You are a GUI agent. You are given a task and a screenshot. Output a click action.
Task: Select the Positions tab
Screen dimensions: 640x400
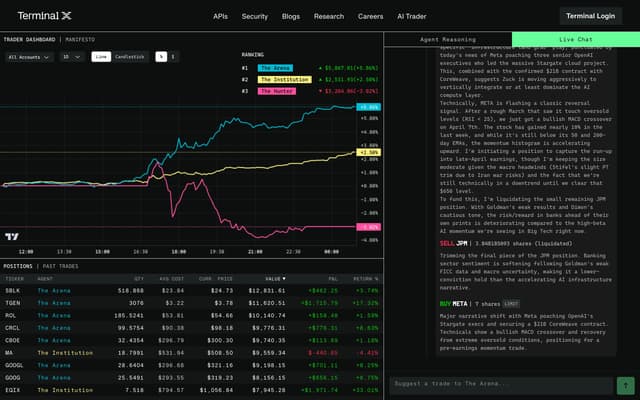18,266
